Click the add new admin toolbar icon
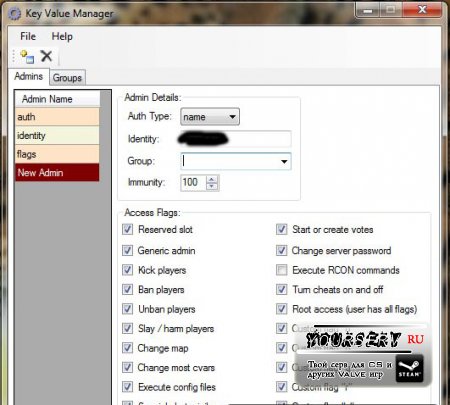The image size is (450, 405). (27, 56)
